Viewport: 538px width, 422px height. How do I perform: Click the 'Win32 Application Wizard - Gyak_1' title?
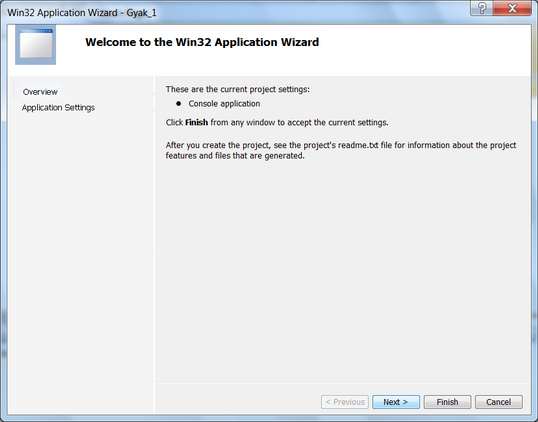(82, 13)
